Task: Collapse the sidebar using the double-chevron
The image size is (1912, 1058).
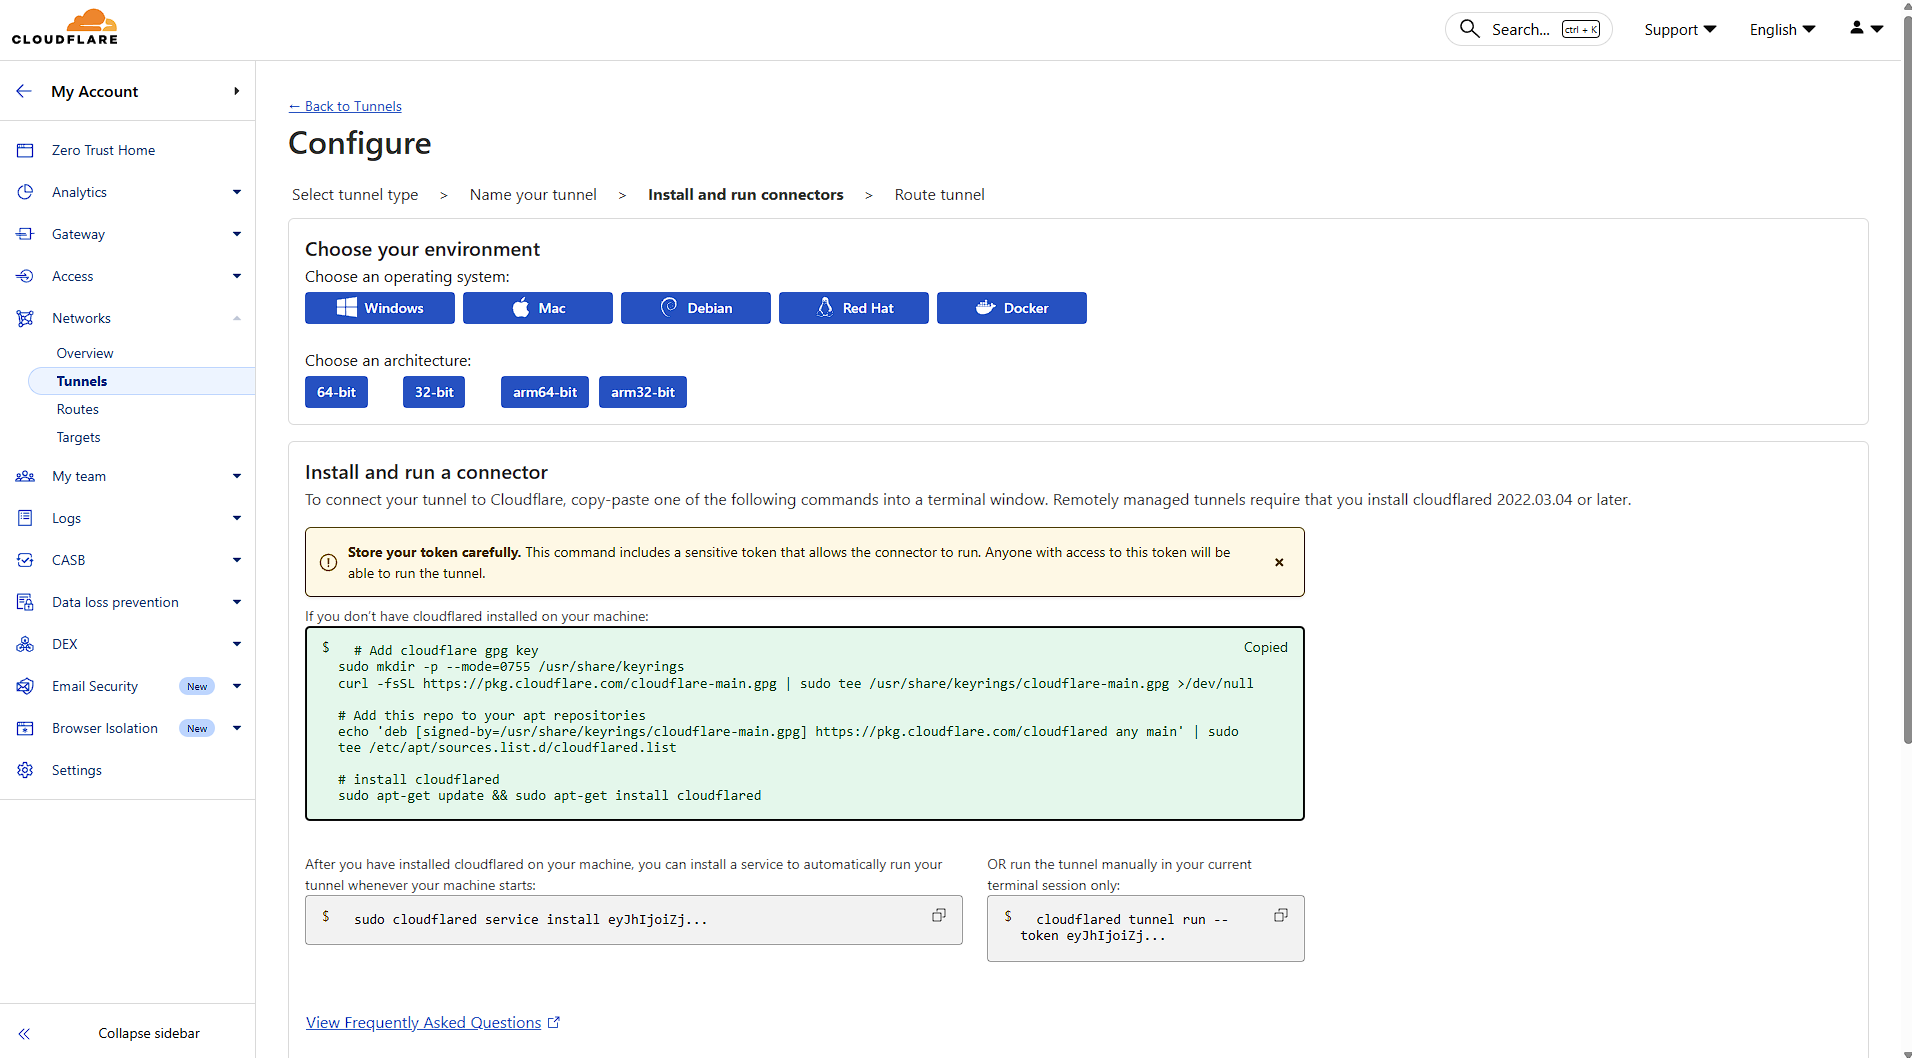Action: (24, 1033)
